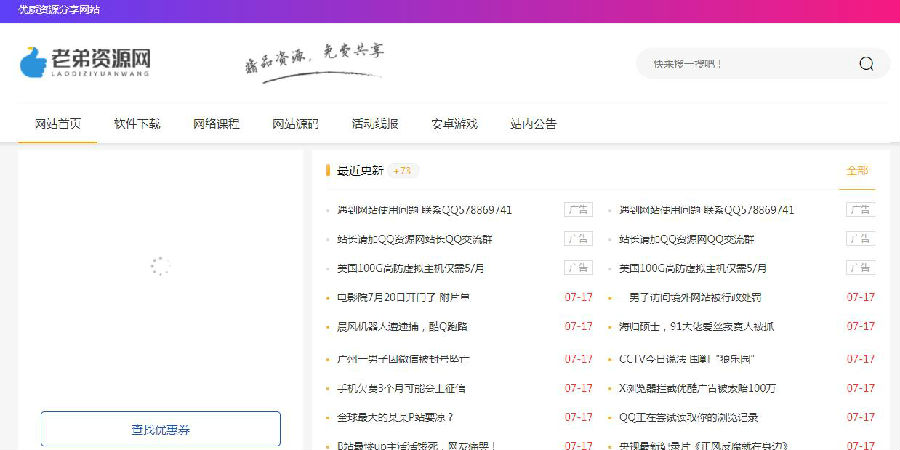Open the CCTV今日说法 article link
Image resolution: width=900 pixels, height=450 pixels.
[x=686, y=359]
